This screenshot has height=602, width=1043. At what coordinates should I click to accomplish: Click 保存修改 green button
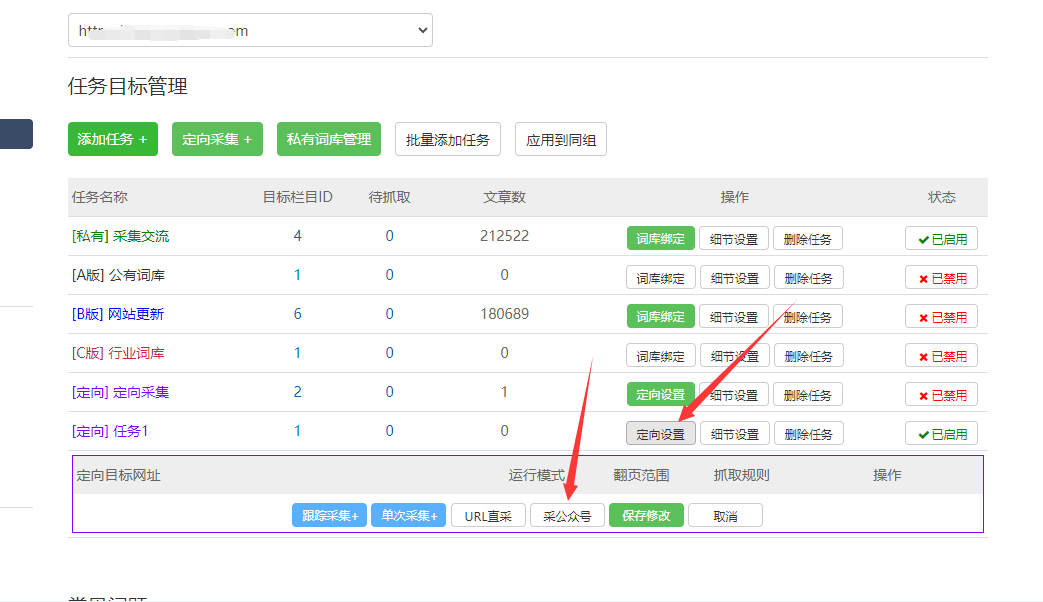click(646, 515)
